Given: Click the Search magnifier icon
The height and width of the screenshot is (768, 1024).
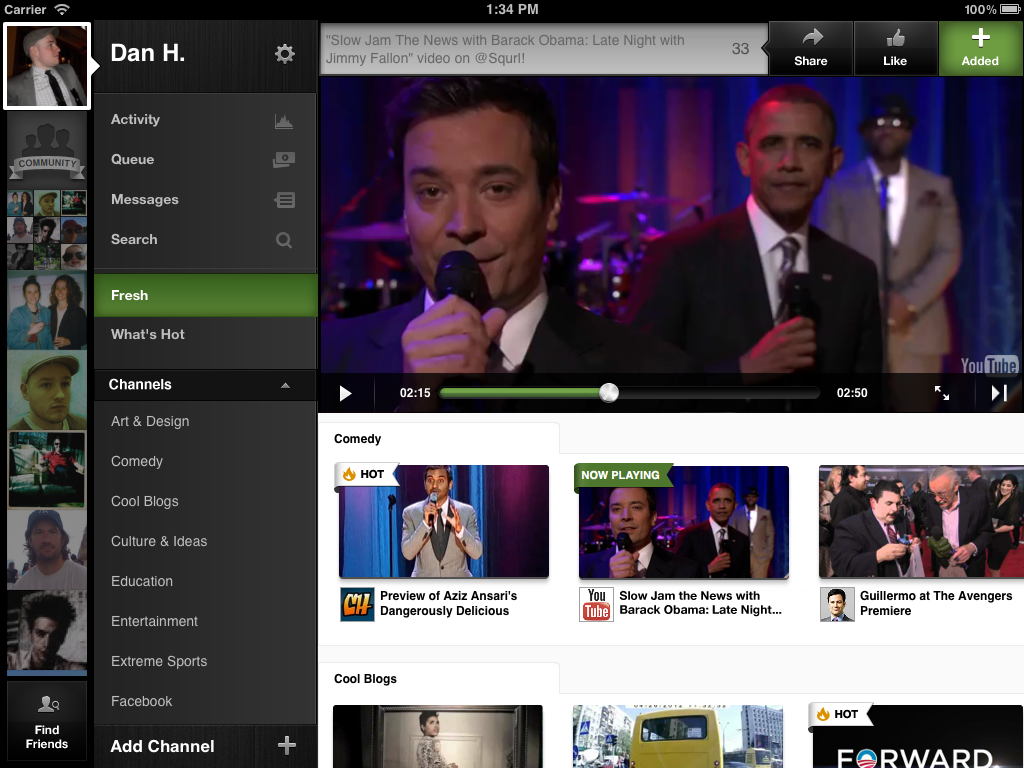Looking at the screenshot, I should click(284, 240).
